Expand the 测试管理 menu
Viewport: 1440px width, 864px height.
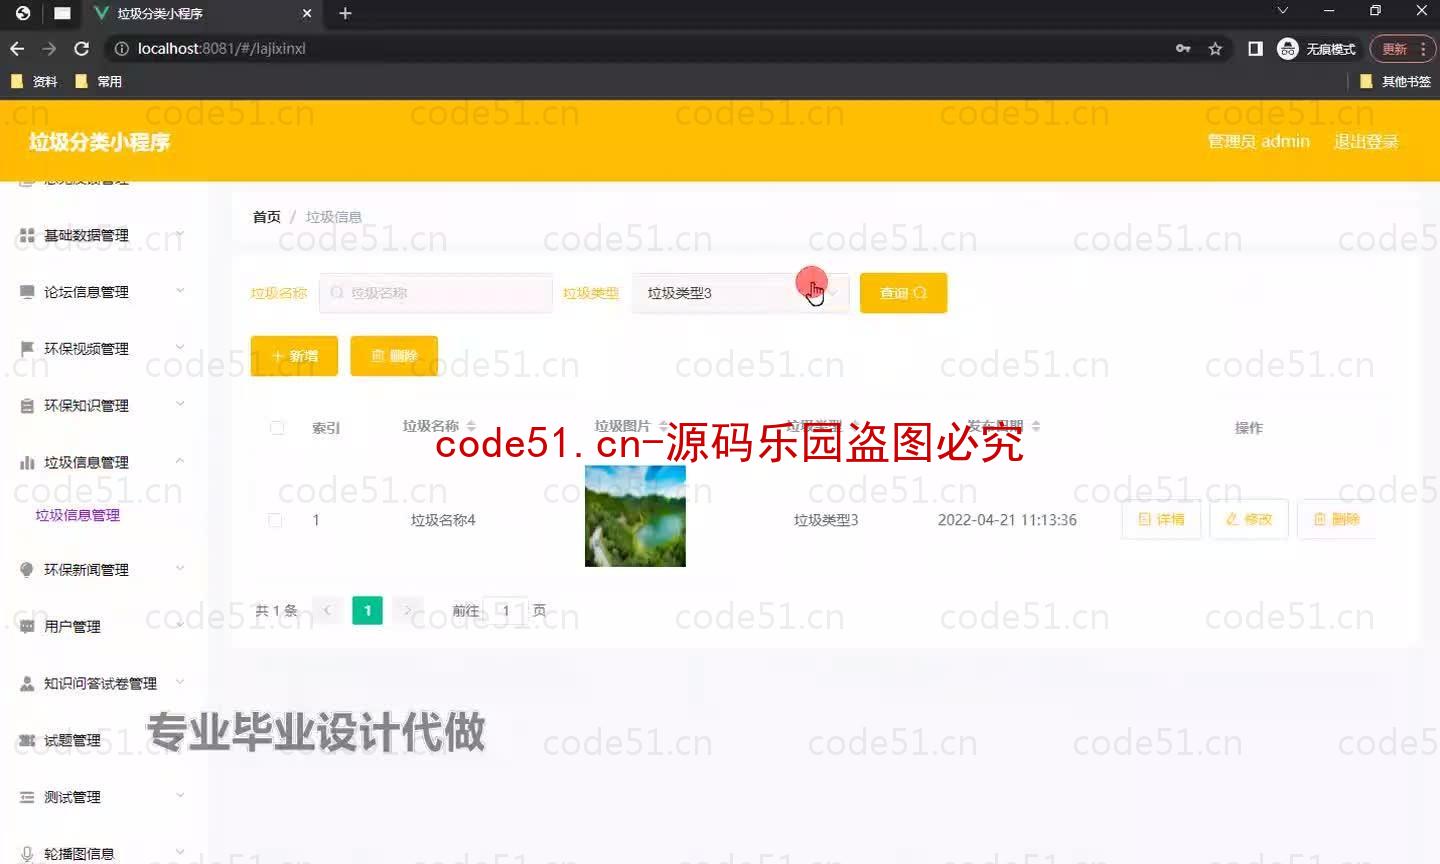coord(180,796)
